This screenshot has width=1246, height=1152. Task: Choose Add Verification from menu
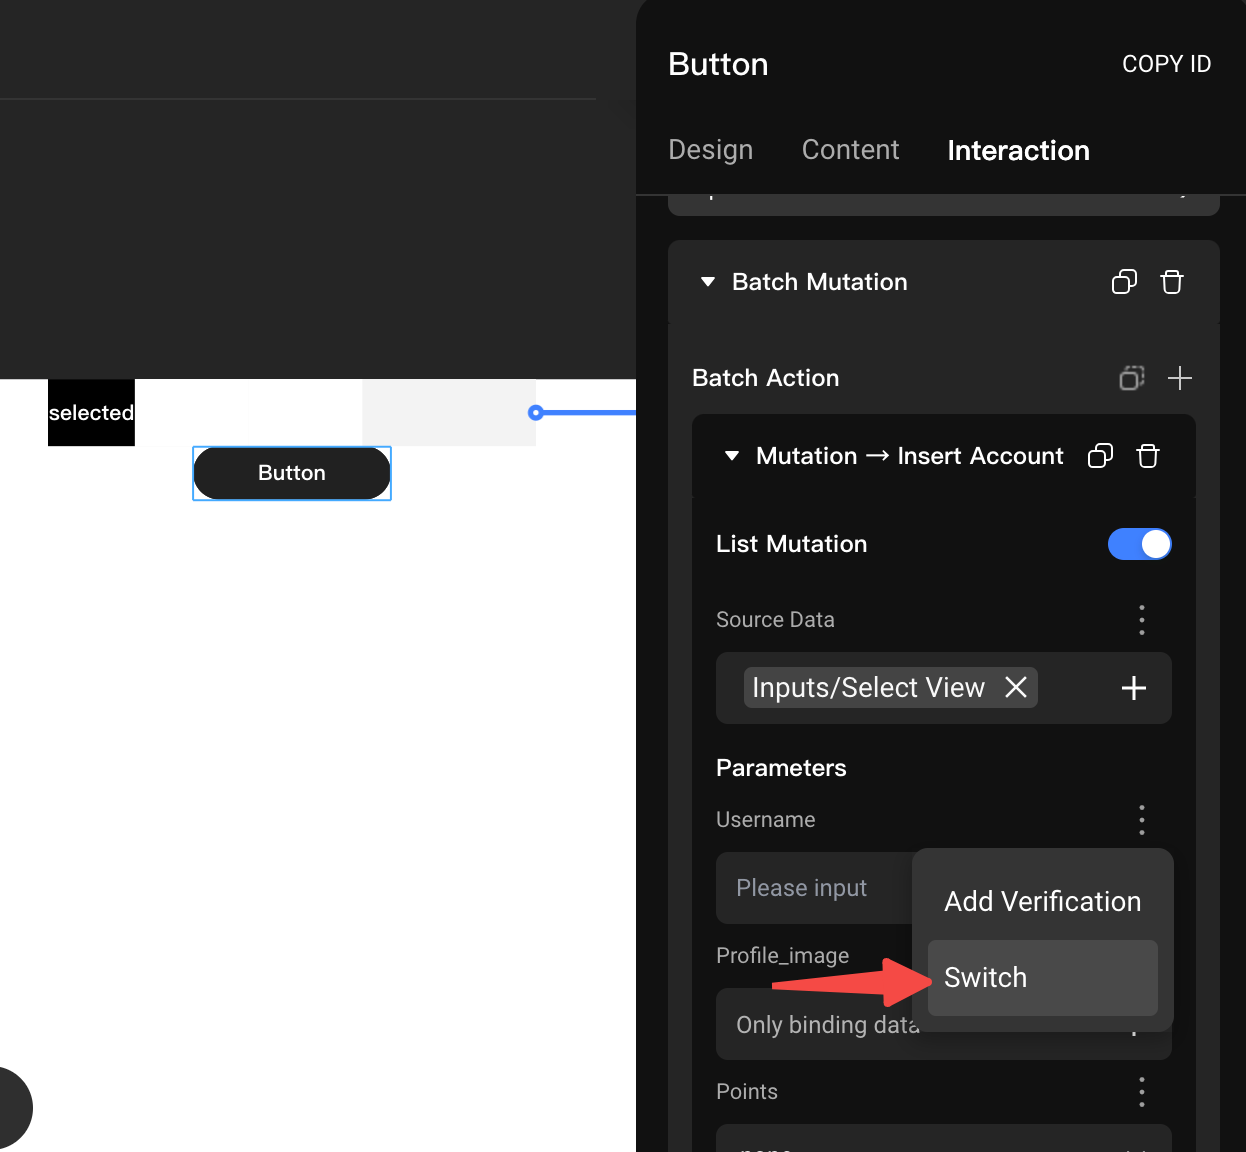tap(1043, 902)
